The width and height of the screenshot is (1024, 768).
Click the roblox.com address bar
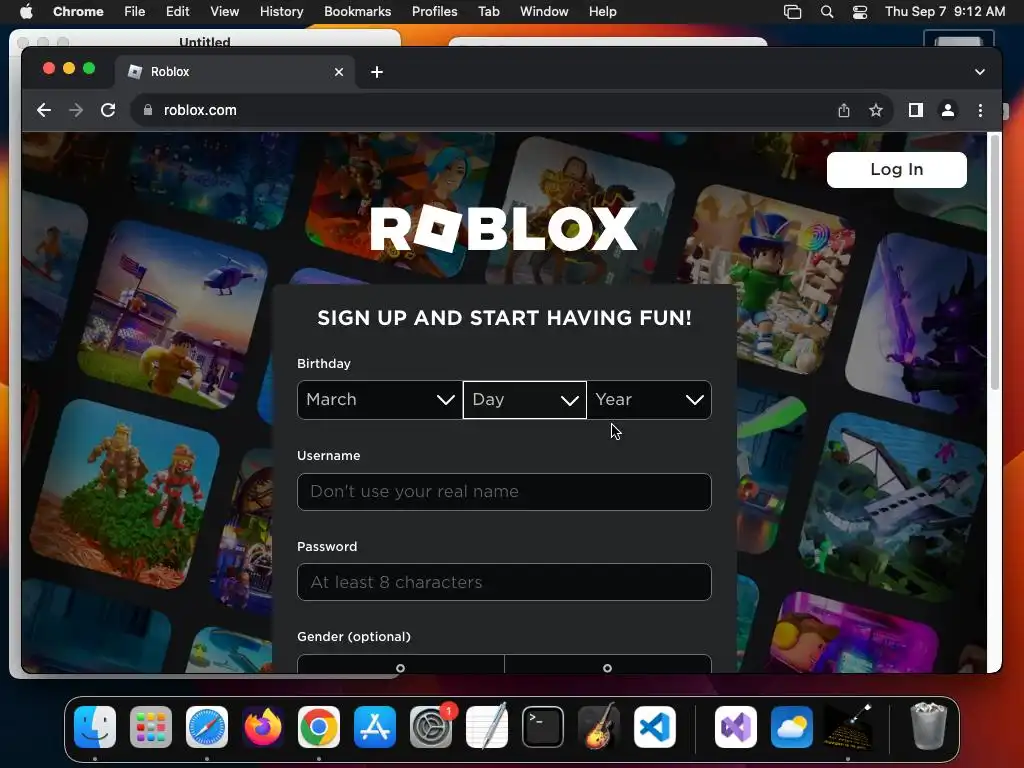click(483, 110)
